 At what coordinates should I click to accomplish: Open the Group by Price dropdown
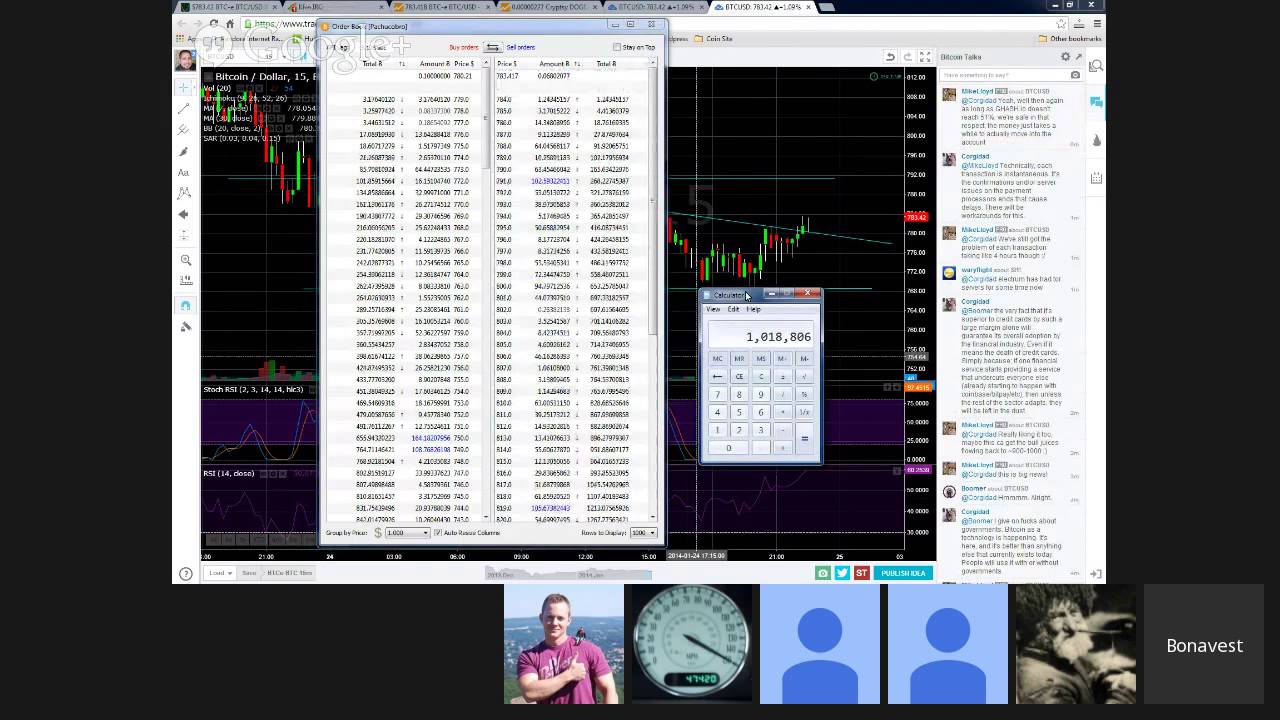[407, 533]
